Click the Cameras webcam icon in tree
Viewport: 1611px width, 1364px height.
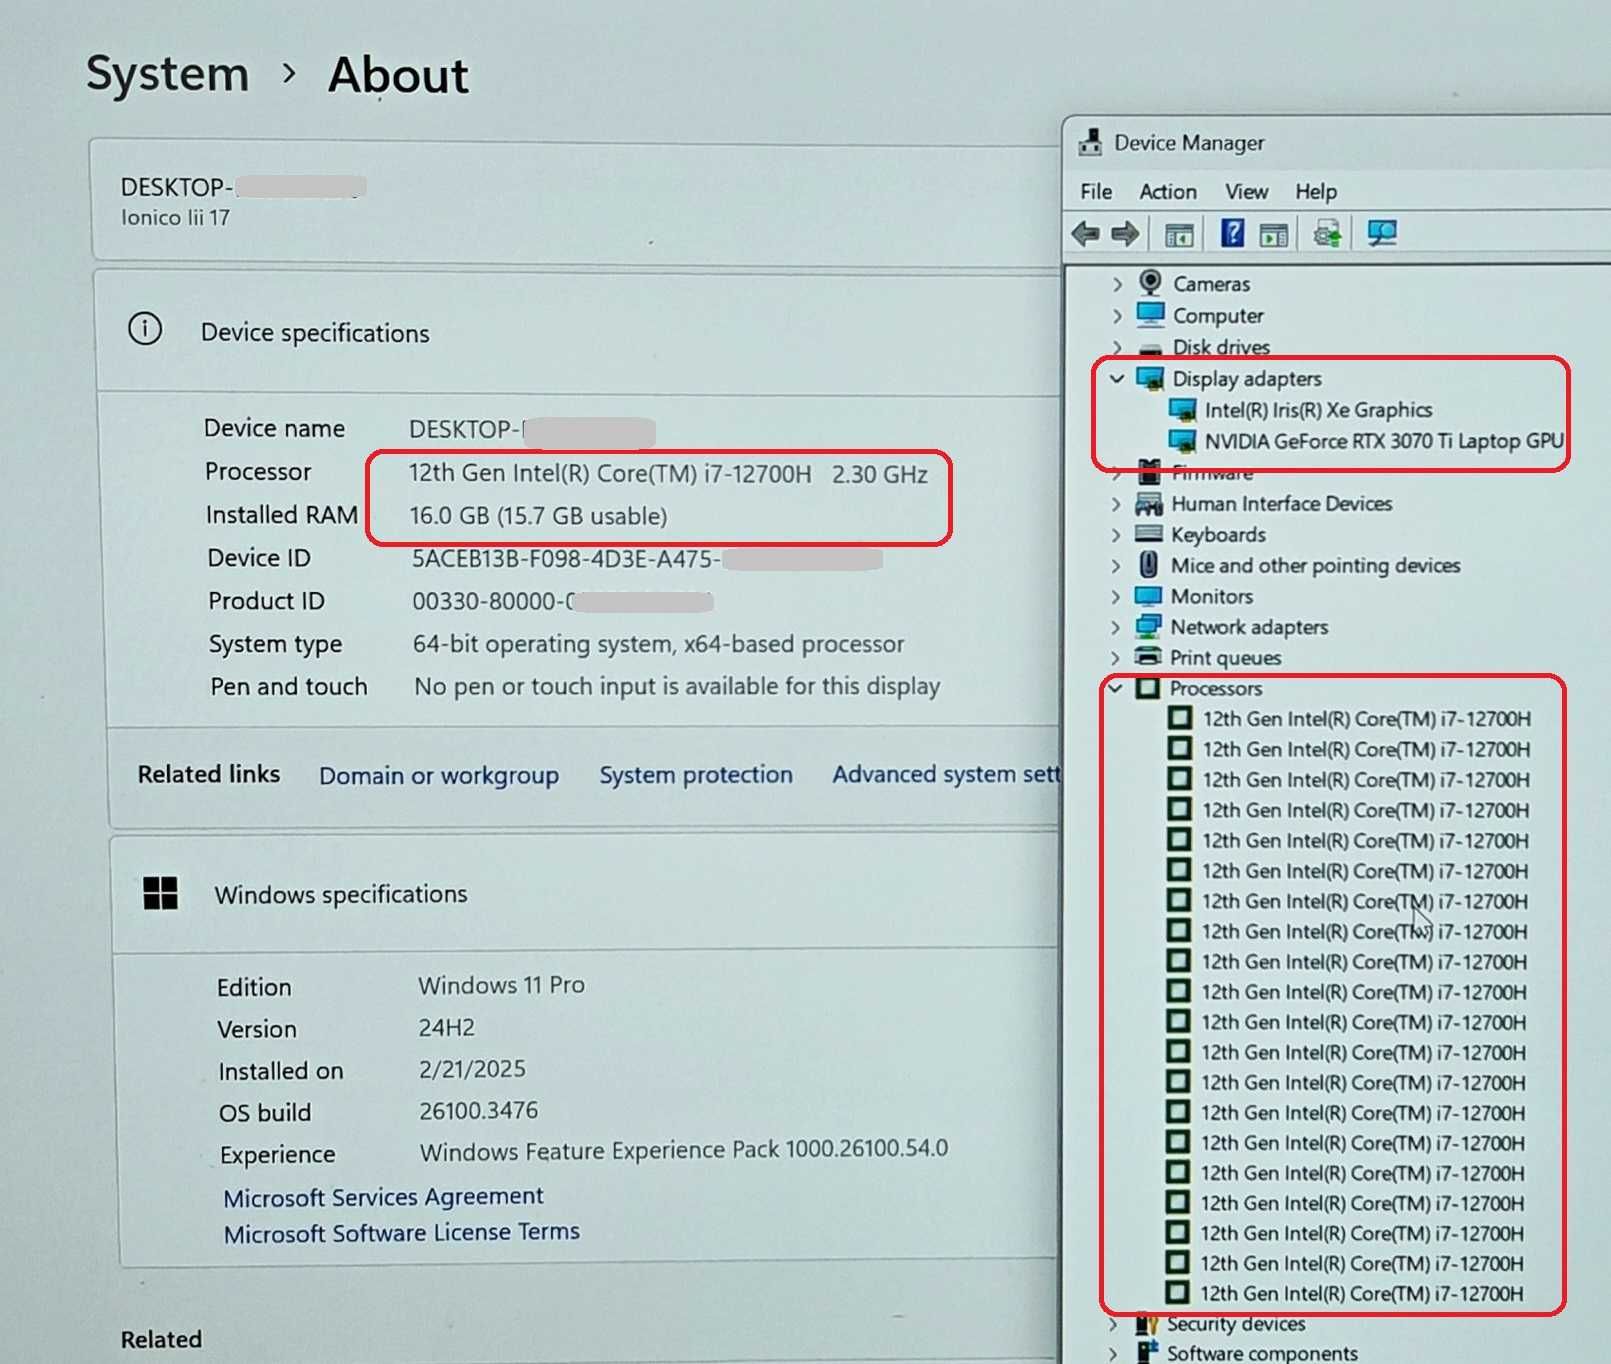click(1150, 283)
